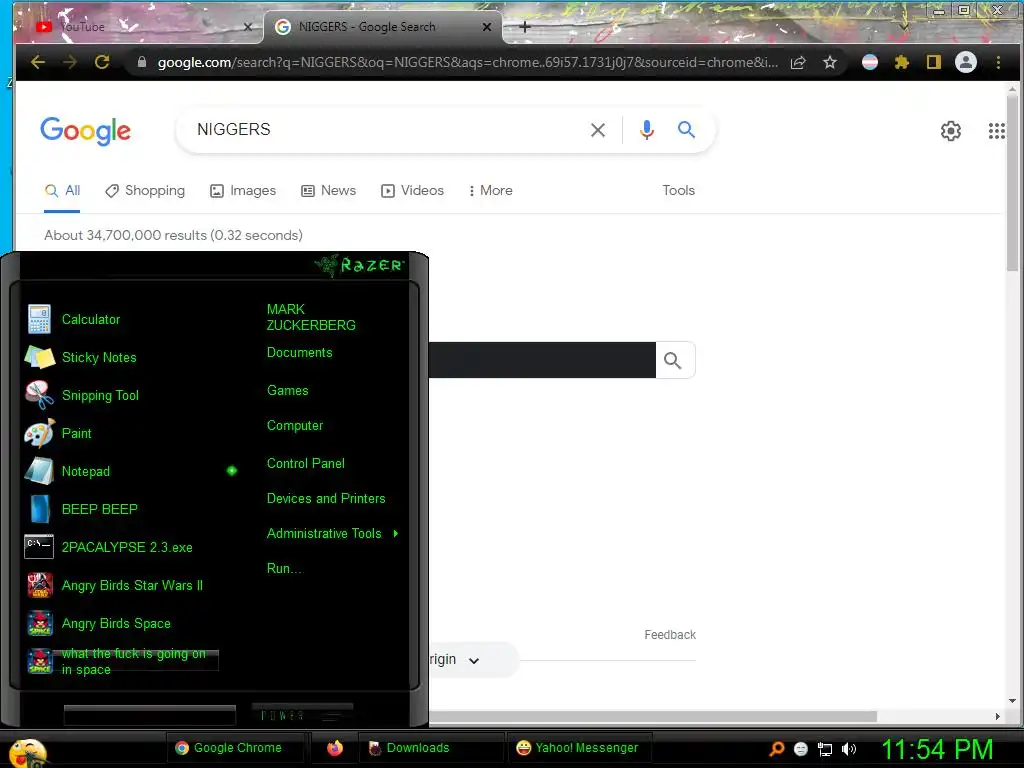Open the Extensions puzzle-piece menu
The height and width of the screenshot is (768, 1024).
[902, 62]
